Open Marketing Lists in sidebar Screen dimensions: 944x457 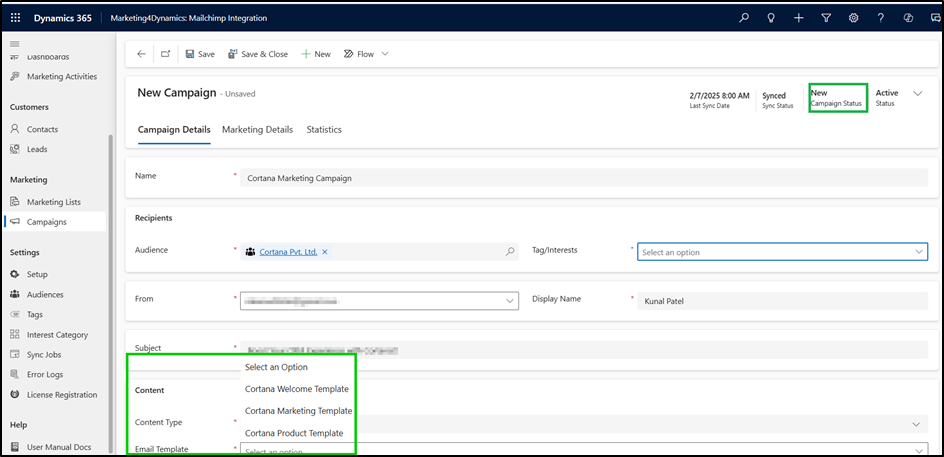(x=53, y=202)
